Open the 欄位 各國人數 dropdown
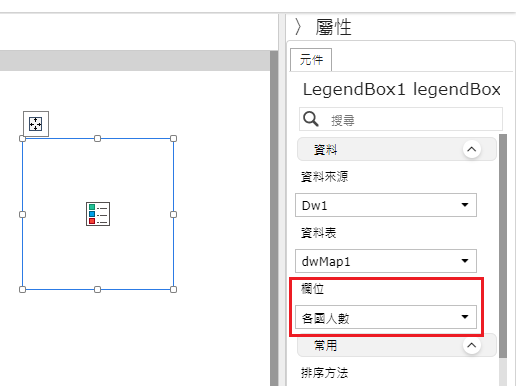 point(386,317)
